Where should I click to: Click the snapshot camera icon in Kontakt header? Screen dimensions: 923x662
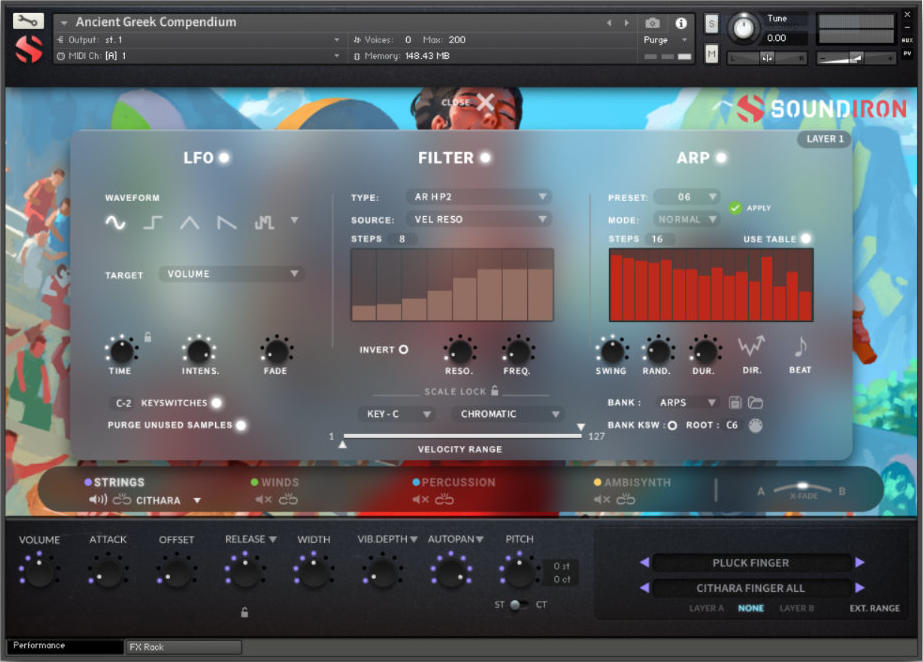[x=654, y=22]
